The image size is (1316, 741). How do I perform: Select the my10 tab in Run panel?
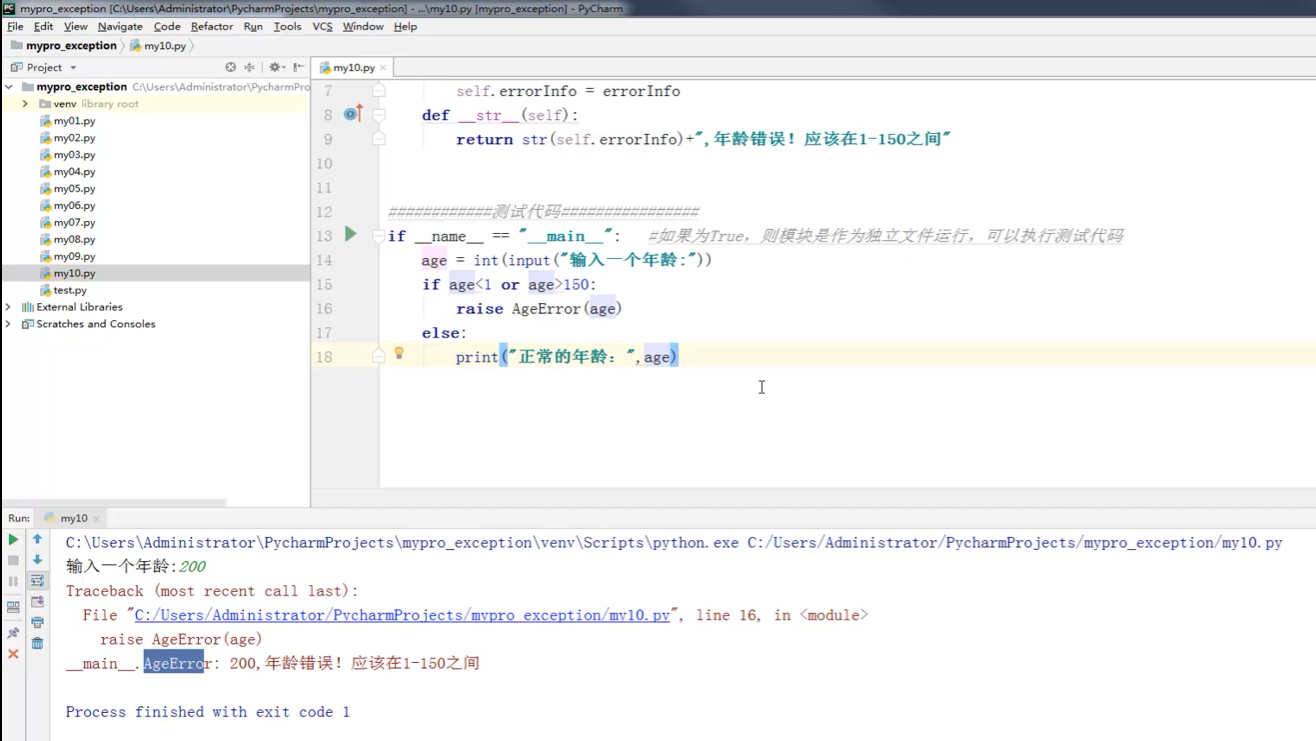(x=73, y=518)
